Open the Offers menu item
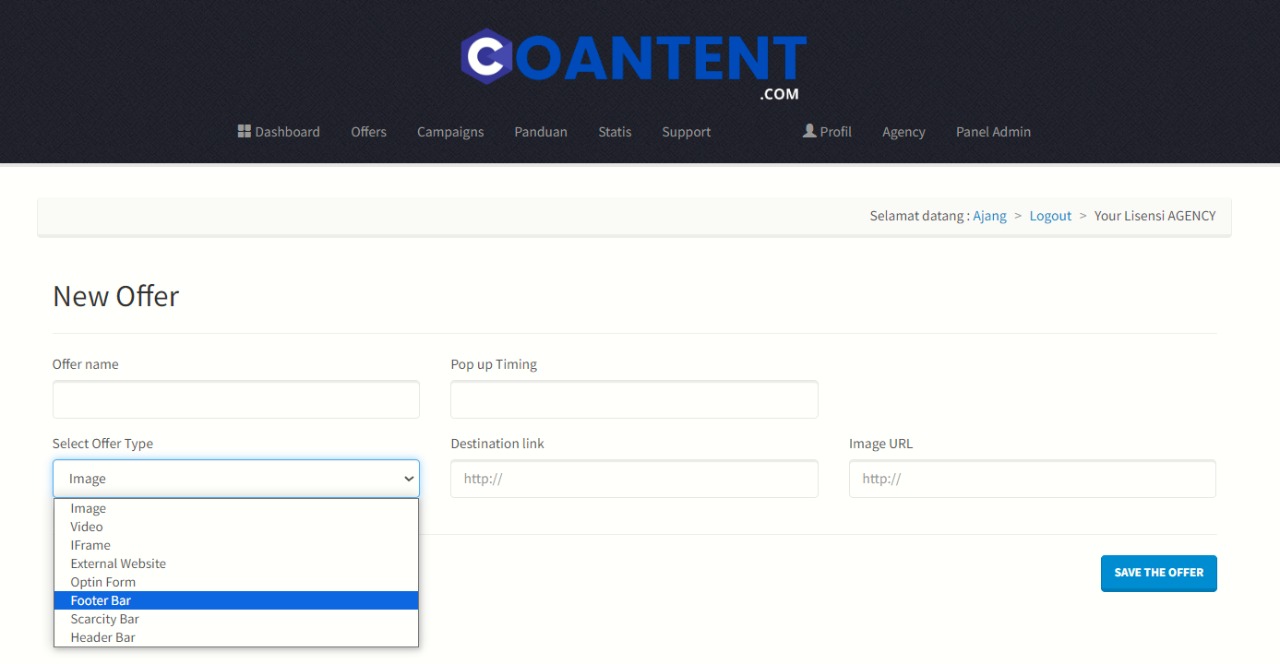This screenshot has width=1280, height=664. (368, 132)
